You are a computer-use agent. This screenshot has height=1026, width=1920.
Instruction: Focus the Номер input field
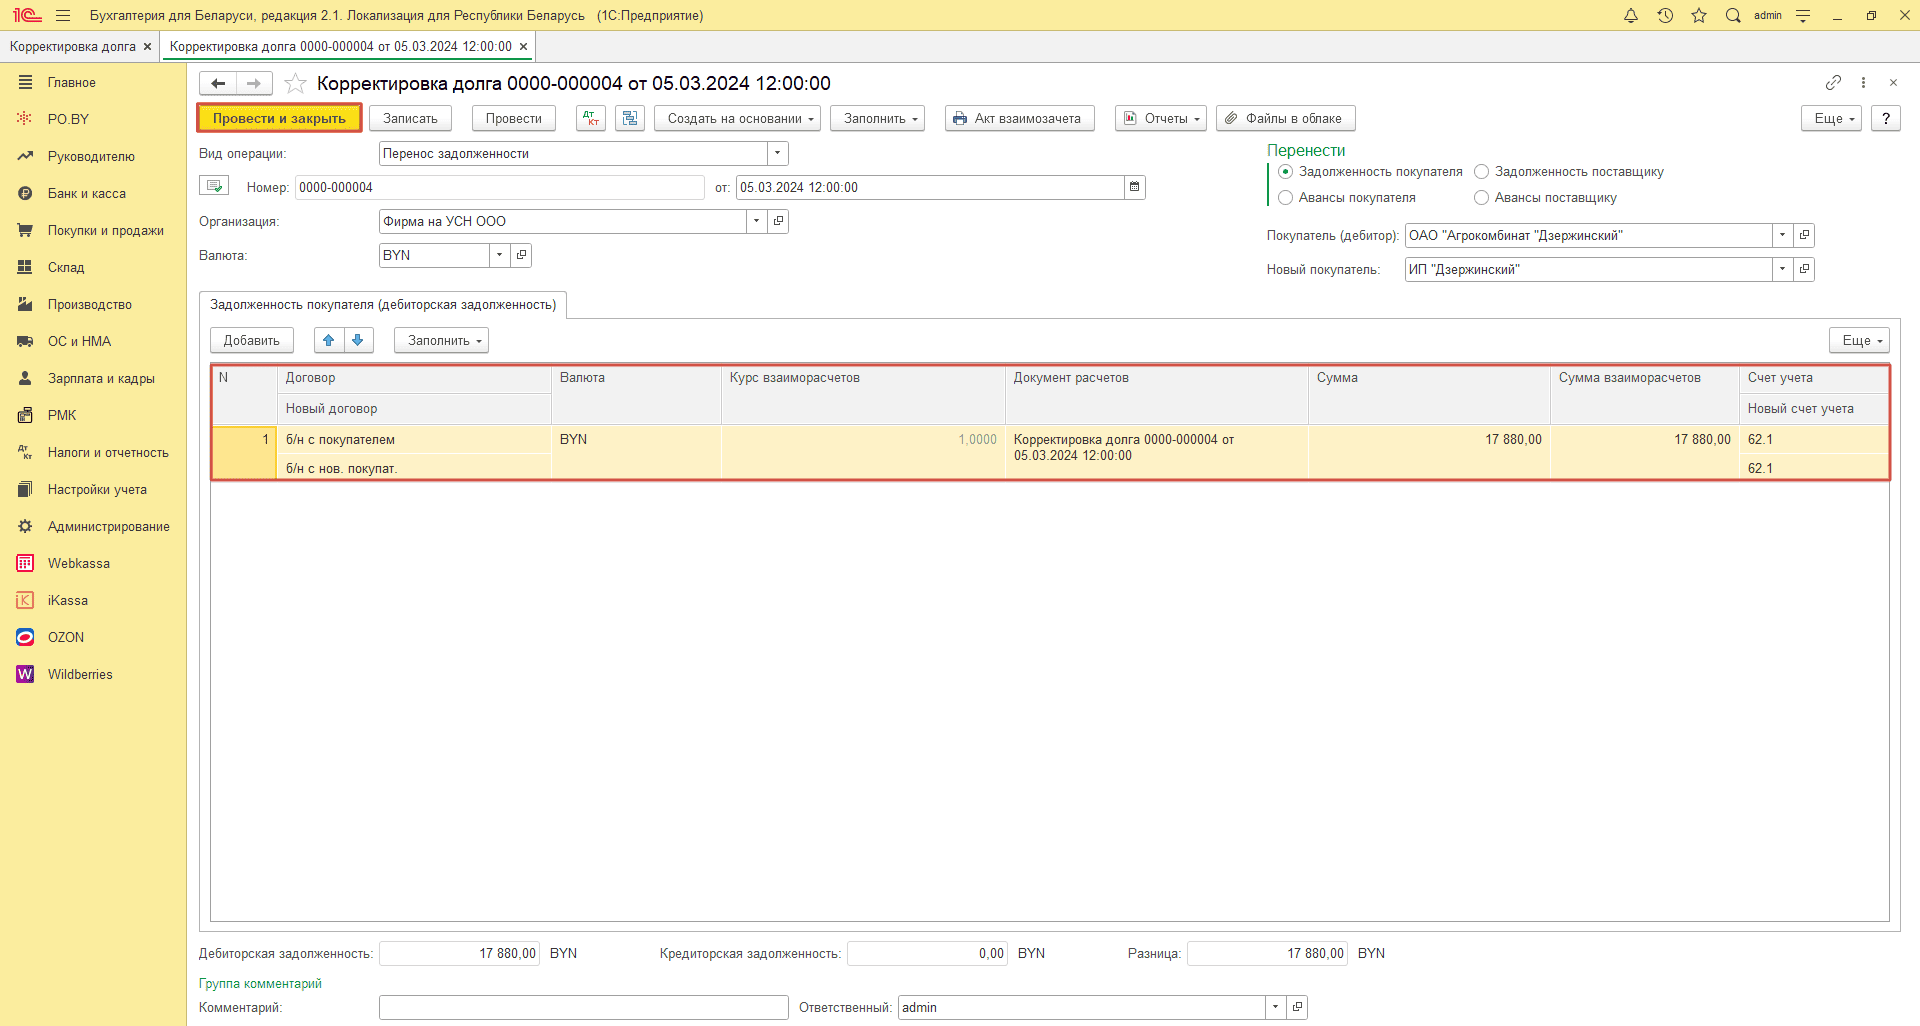[499, 187]
